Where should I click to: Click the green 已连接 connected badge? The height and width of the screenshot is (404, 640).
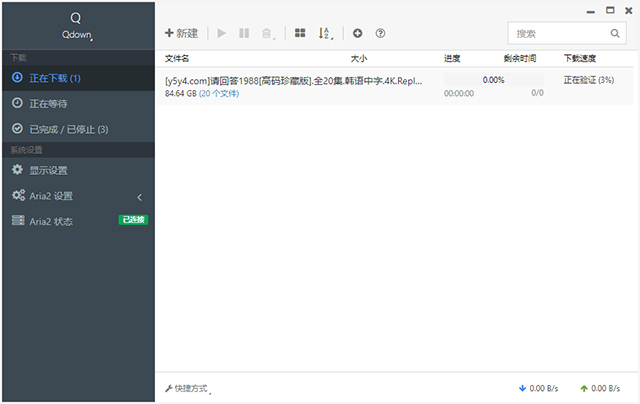click(133, 220)
